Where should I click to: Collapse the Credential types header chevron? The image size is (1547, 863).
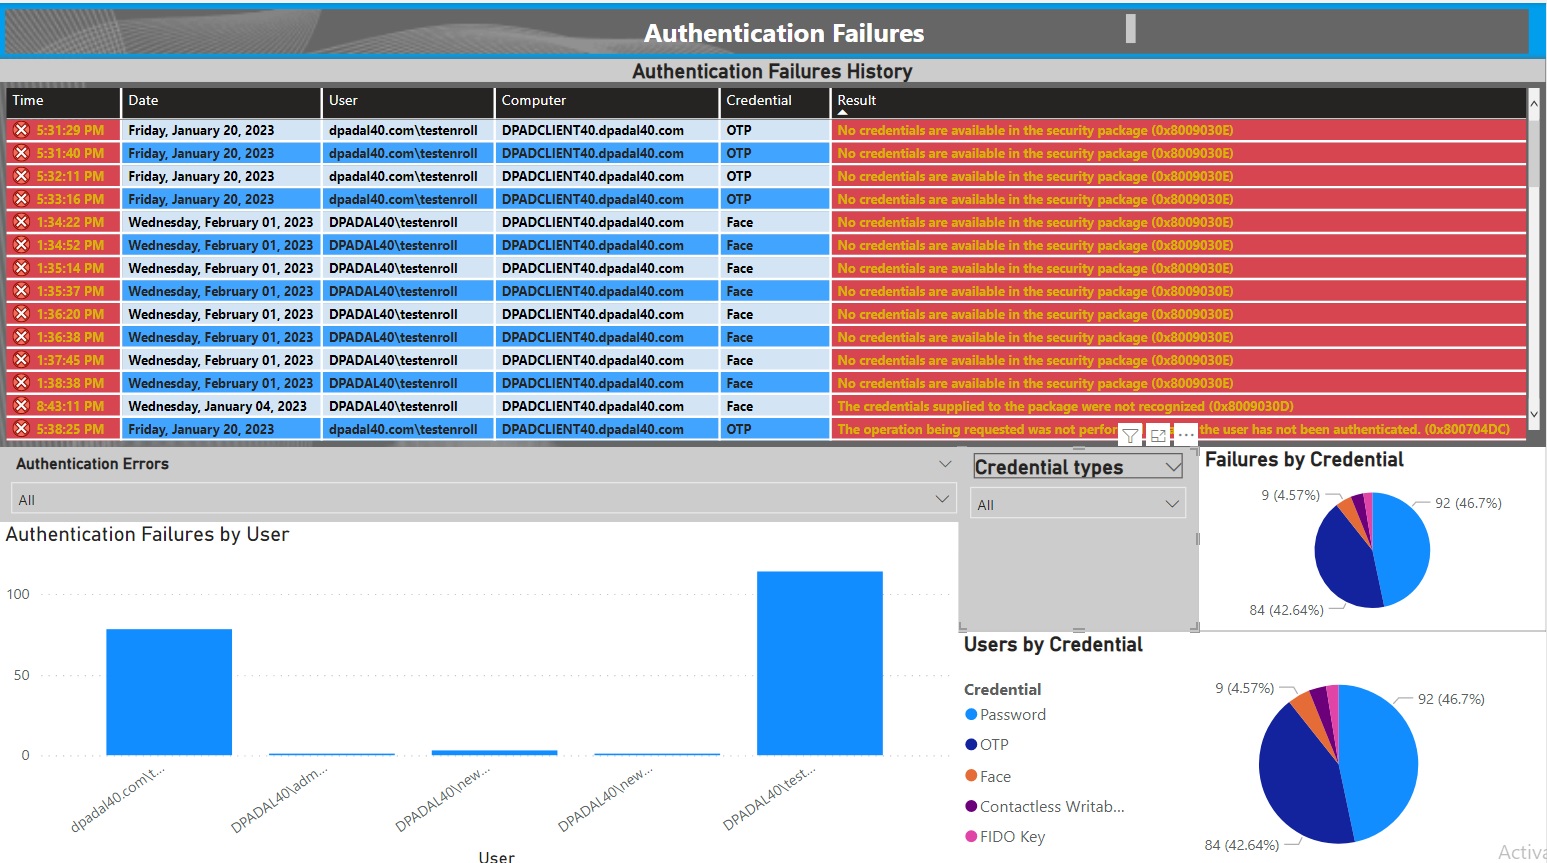point(1173,467)
